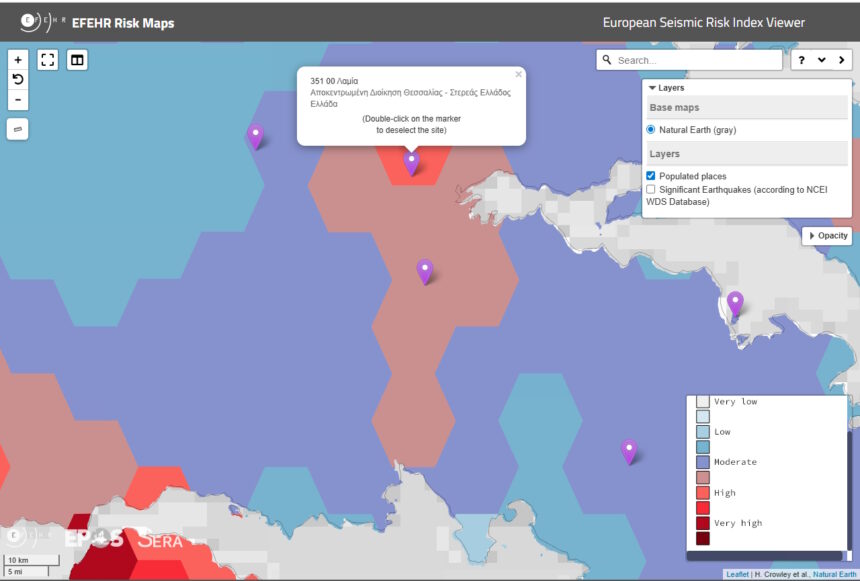This screenshot has width=860, height=581.
Task: Zoom out with the minus button
Action: coord(18,101)
